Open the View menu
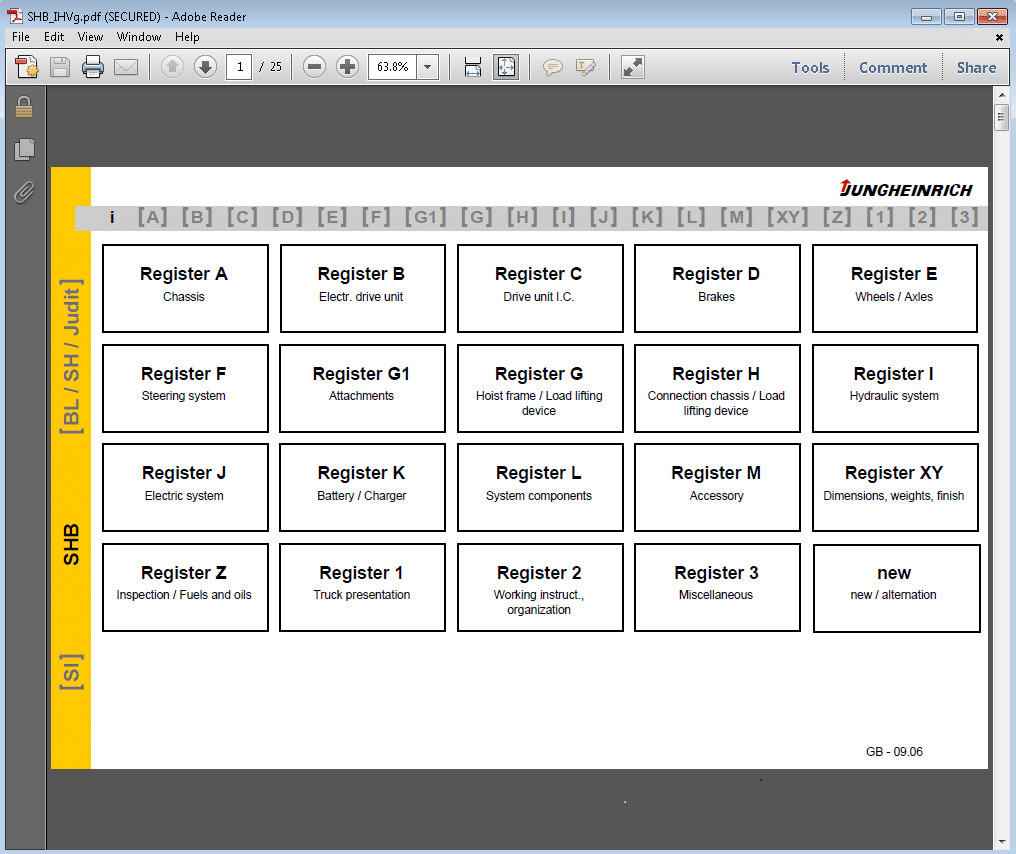The height and width of the screenshot is (854, 1016). click(x=90, y=37)
